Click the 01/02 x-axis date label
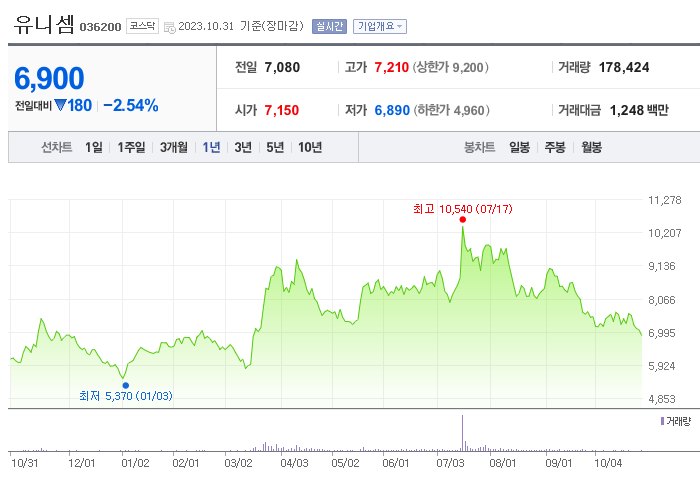The width and height of the screenshot is (700, 482). pos(135,463)
